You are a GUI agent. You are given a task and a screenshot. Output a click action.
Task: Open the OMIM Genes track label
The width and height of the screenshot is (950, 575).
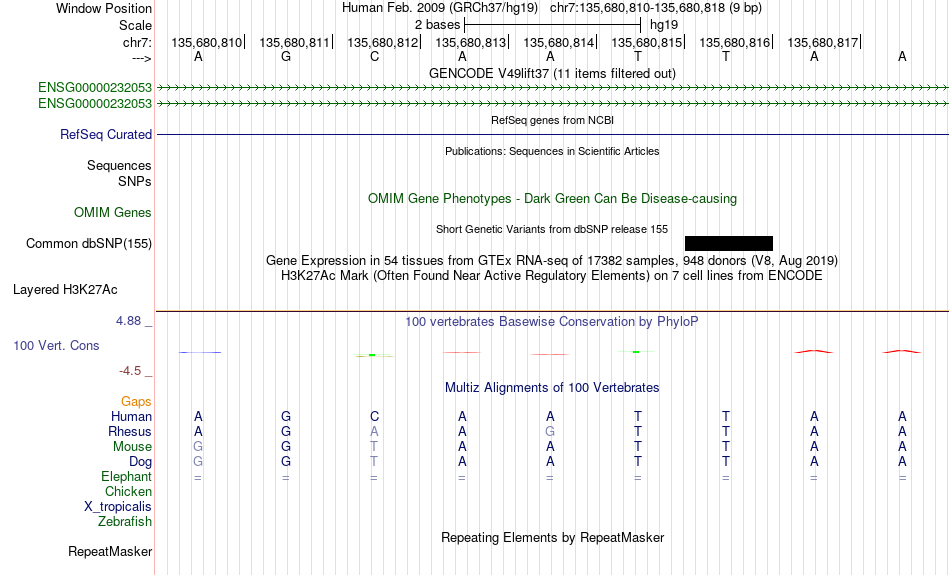113,213
